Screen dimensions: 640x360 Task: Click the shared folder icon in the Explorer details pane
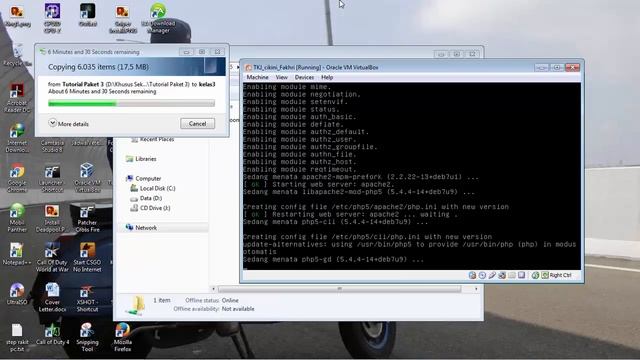[136, 305]
